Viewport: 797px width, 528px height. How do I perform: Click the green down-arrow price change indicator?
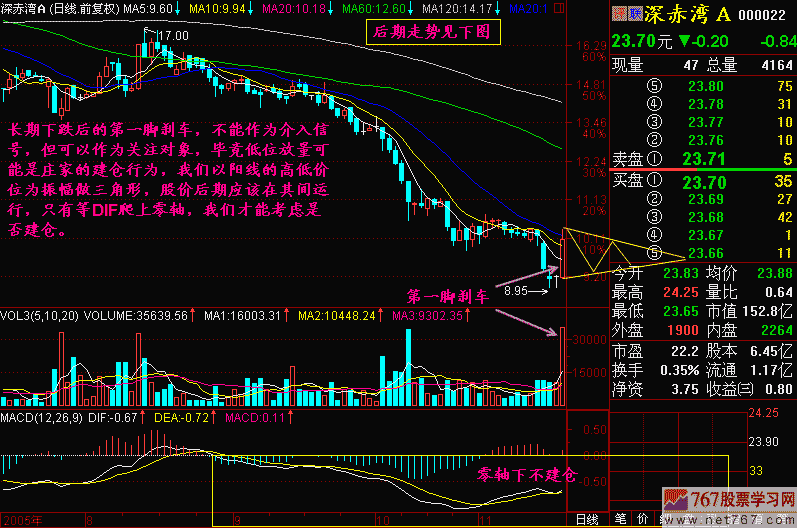point(684,42)
